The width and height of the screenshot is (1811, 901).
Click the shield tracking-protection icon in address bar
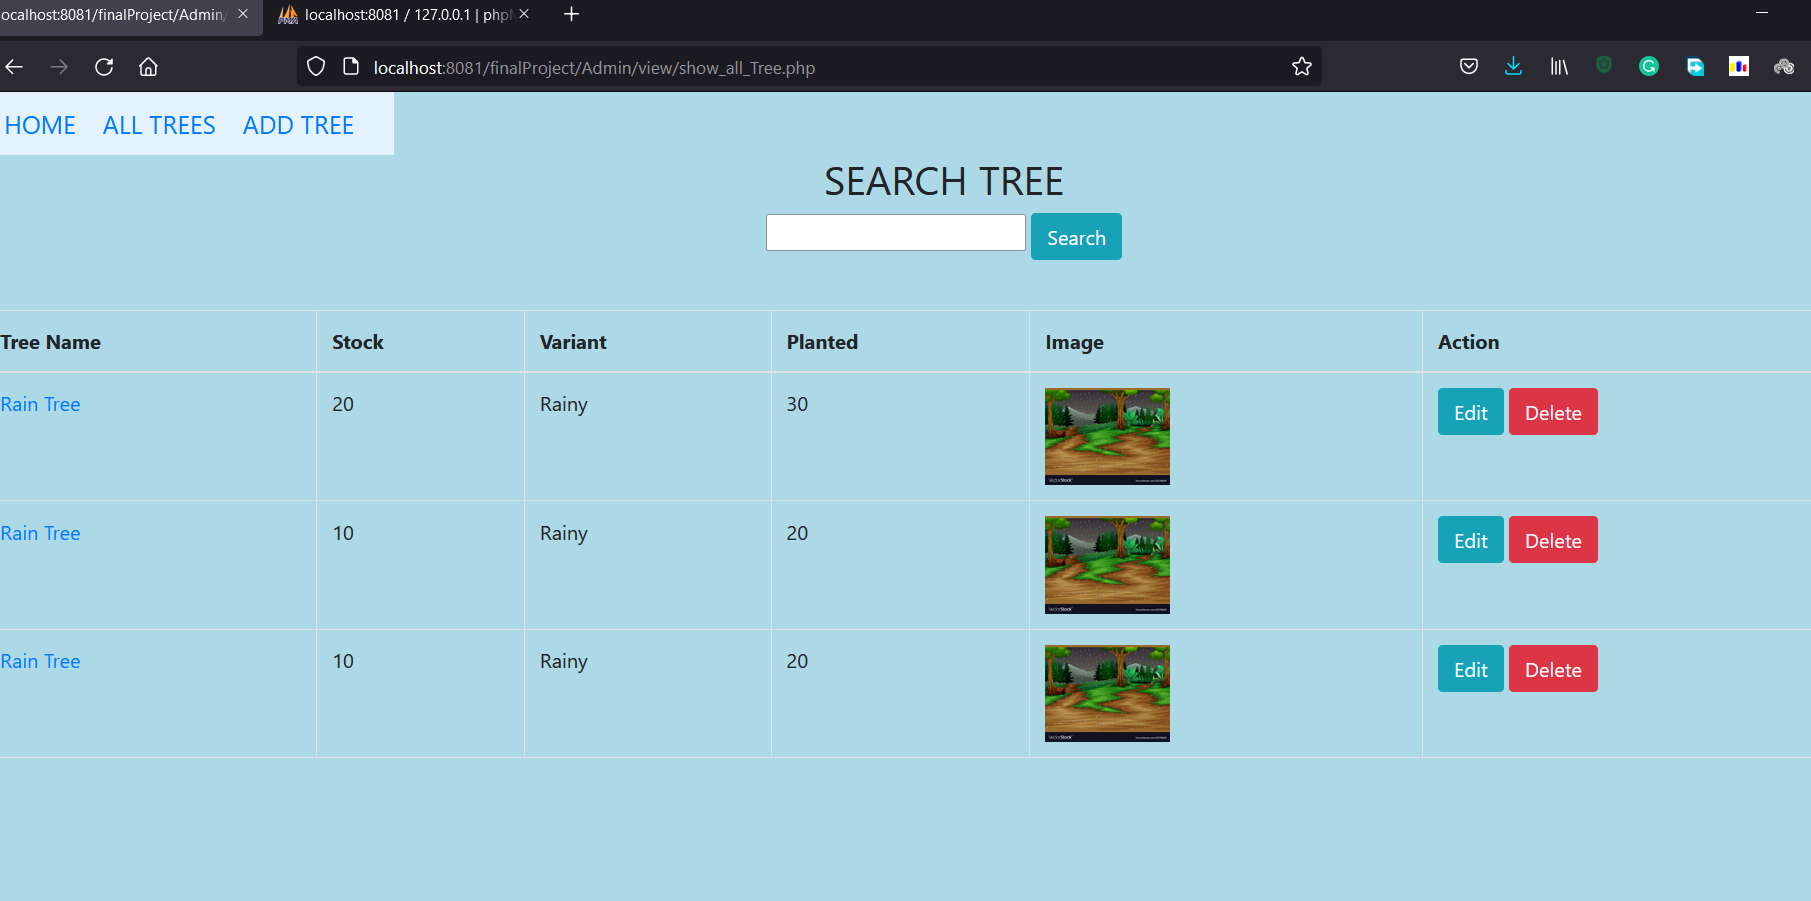coord(316,65)
